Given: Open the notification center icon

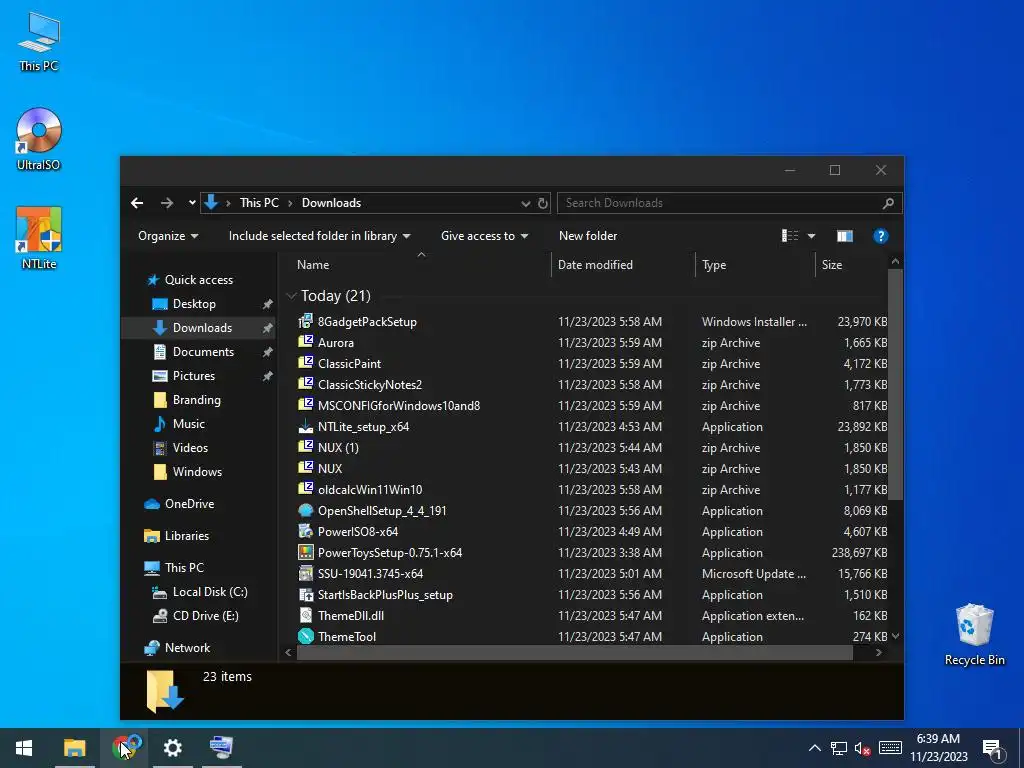Looking at the screenshot, I should 992,748.
